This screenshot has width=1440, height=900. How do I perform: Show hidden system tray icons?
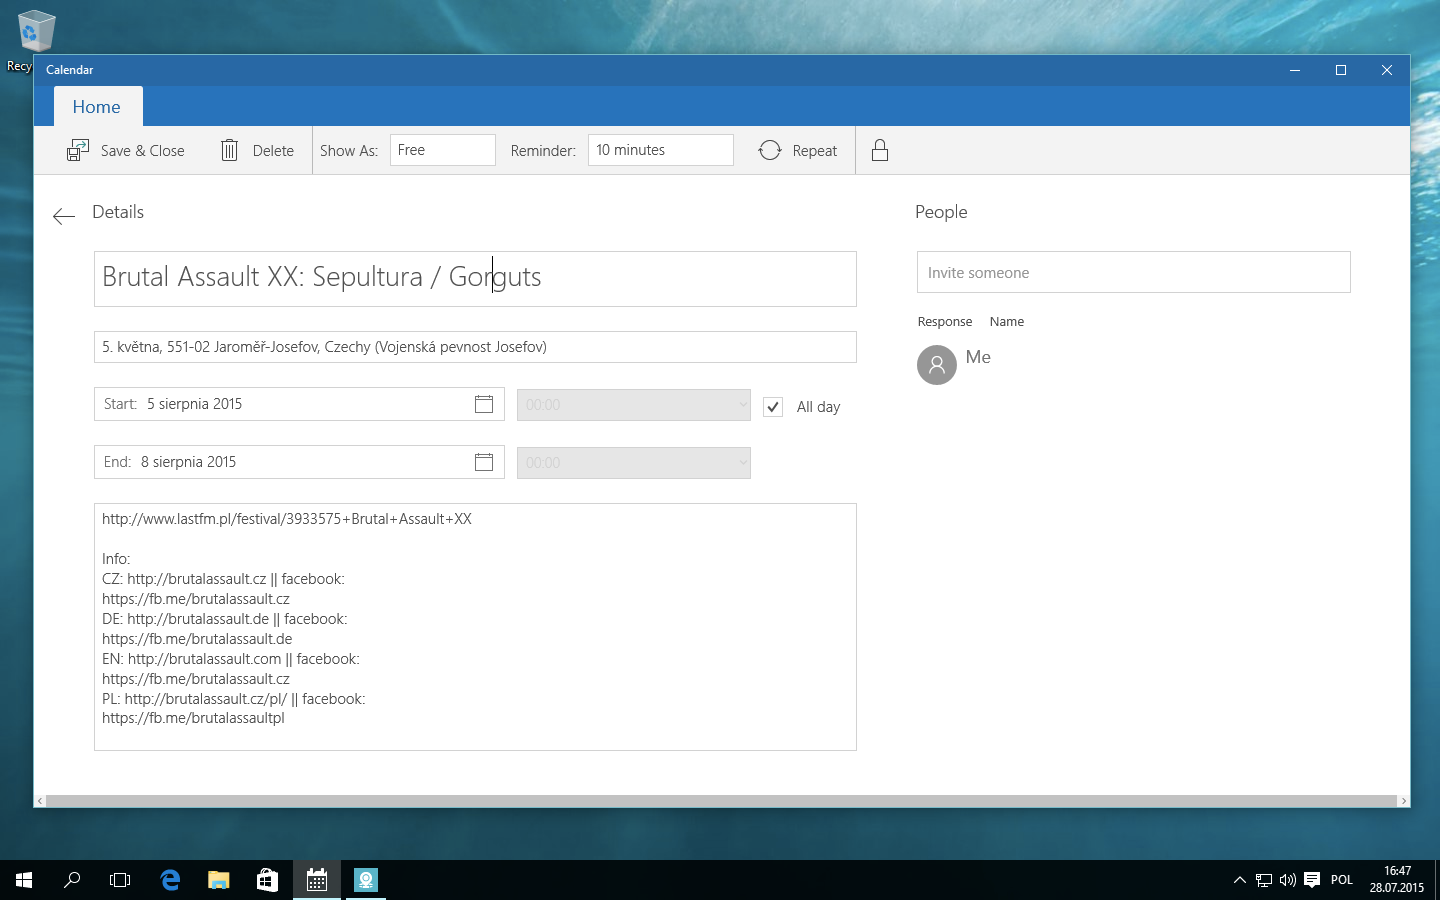click(x=1240, y=880)
